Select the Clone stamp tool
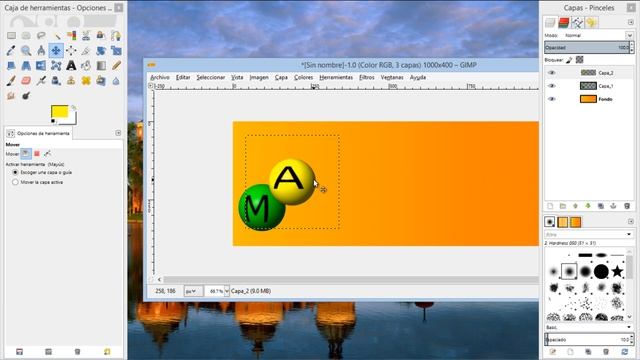Image resolution: width=640 pixels, height=360 pixels. point(71,81)
